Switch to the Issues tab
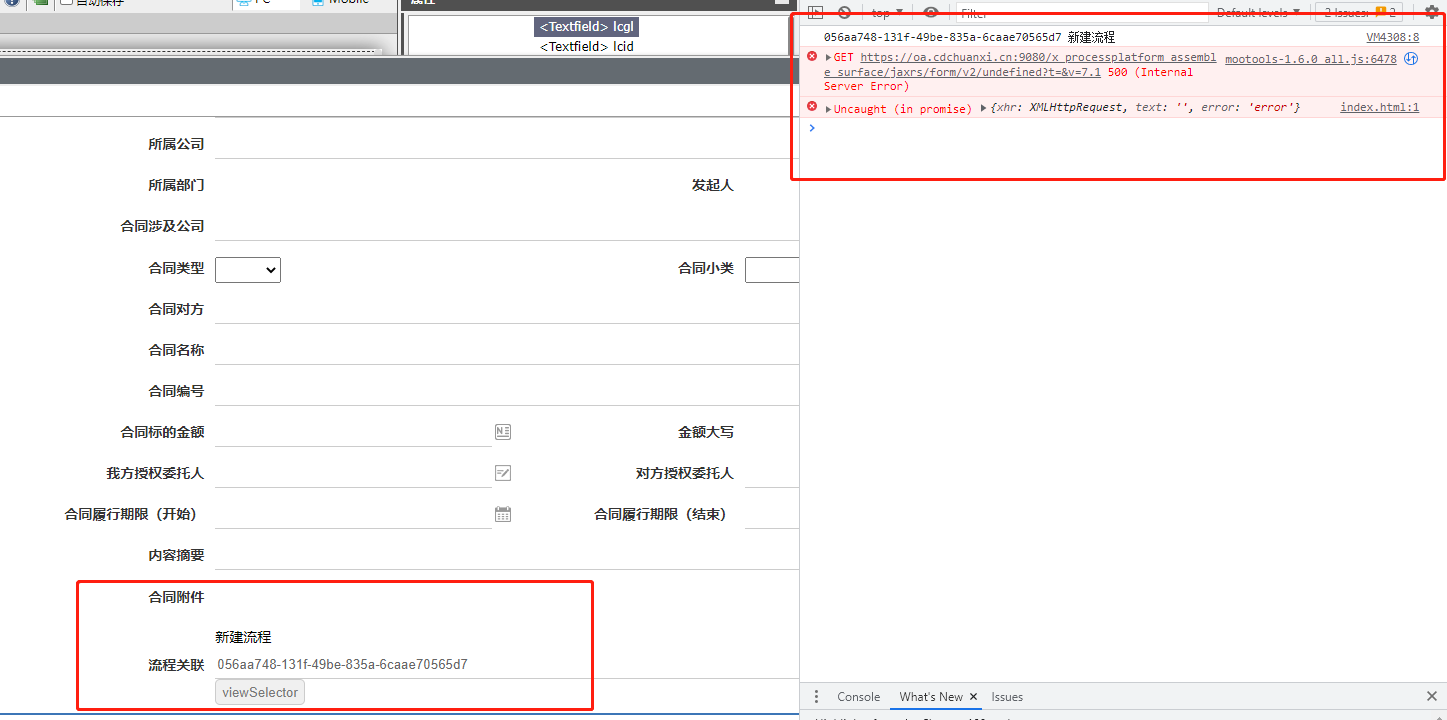Screen dimensions: 1447x720 click(1006, 696)
